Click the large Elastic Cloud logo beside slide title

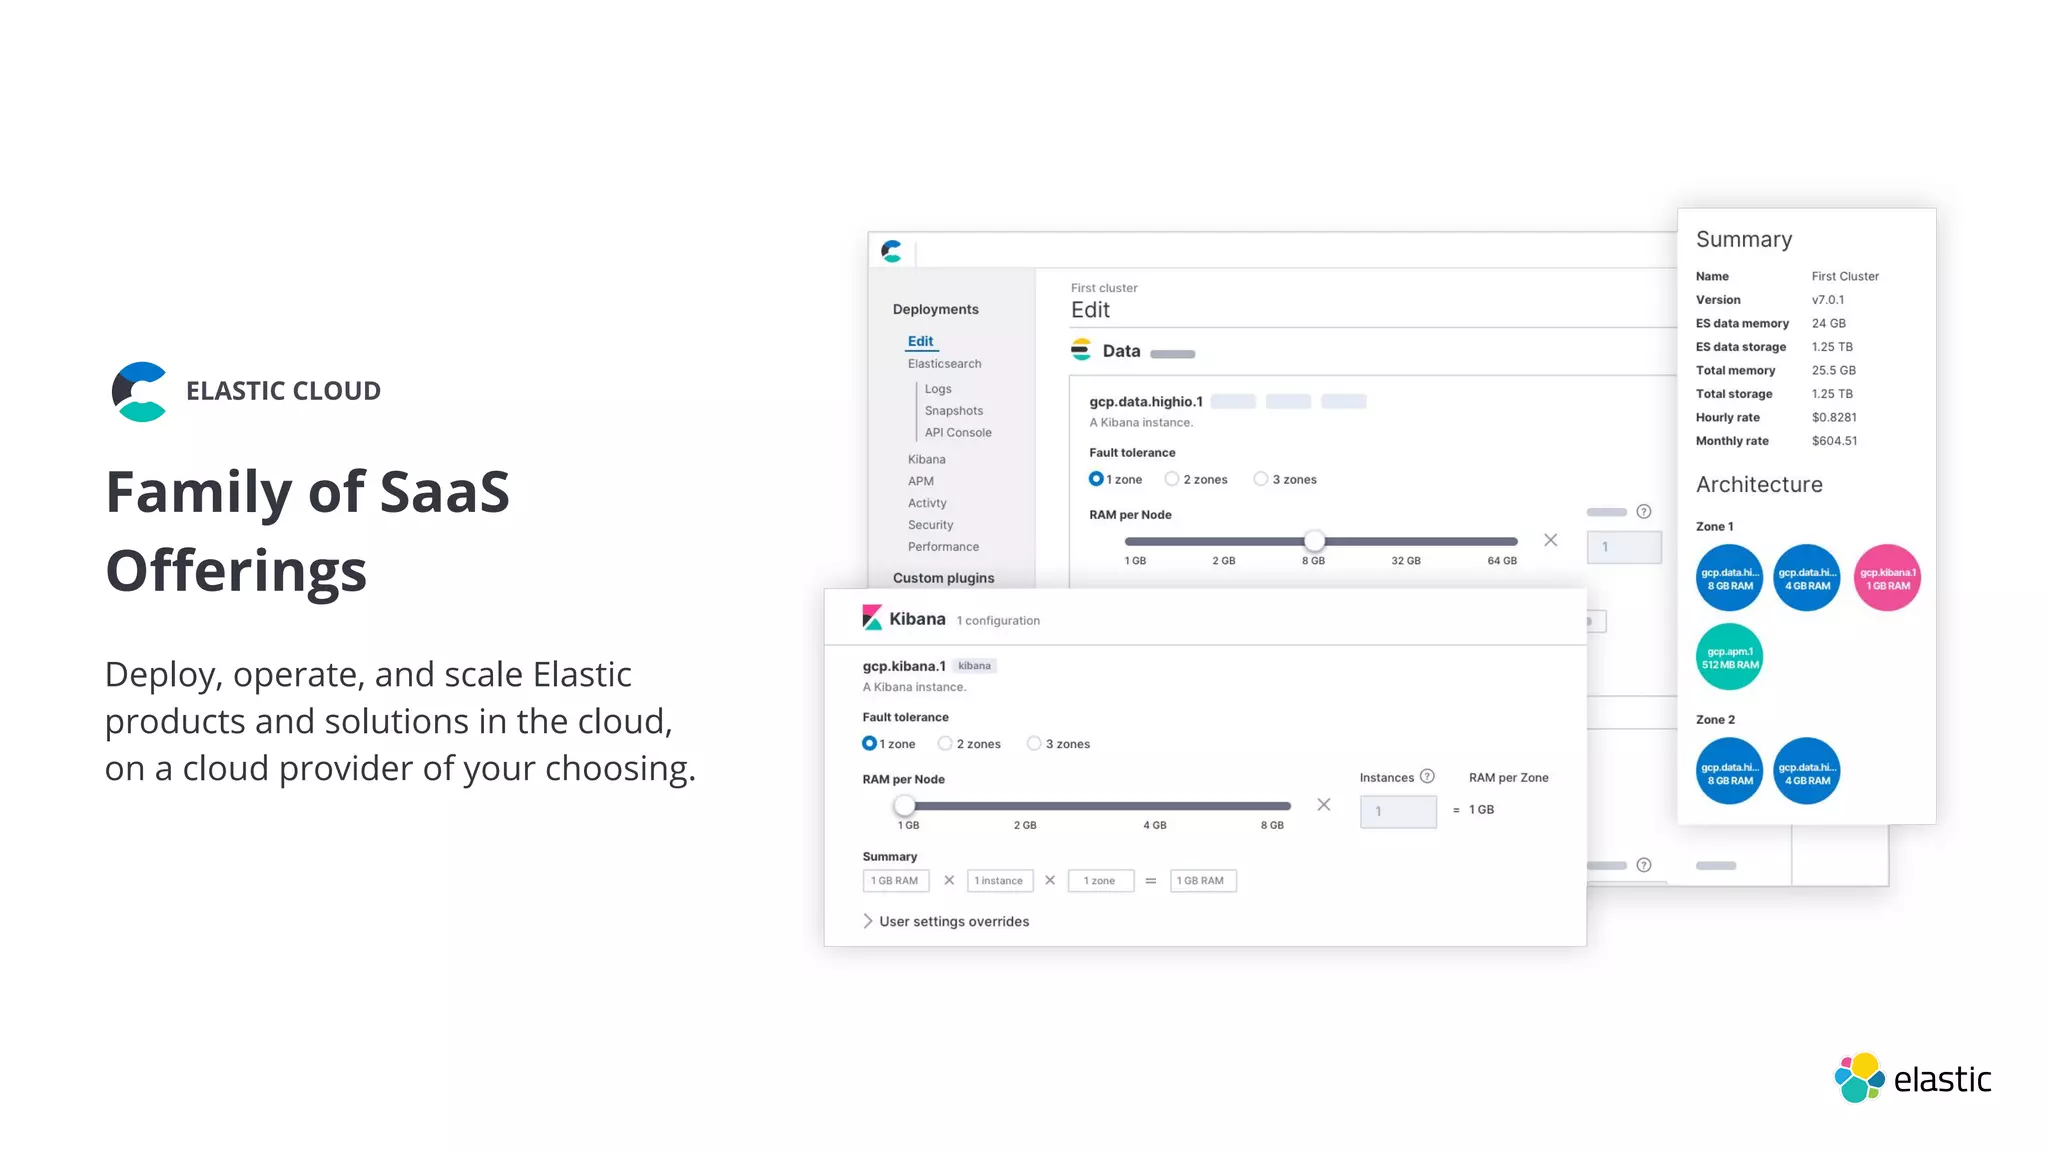(139, 391)
